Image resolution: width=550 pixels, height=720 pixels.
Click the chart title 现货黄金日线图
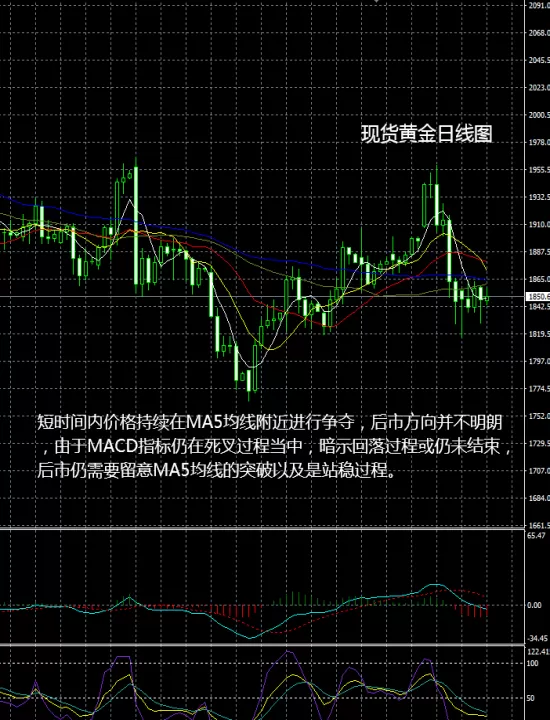click(427, 134)
